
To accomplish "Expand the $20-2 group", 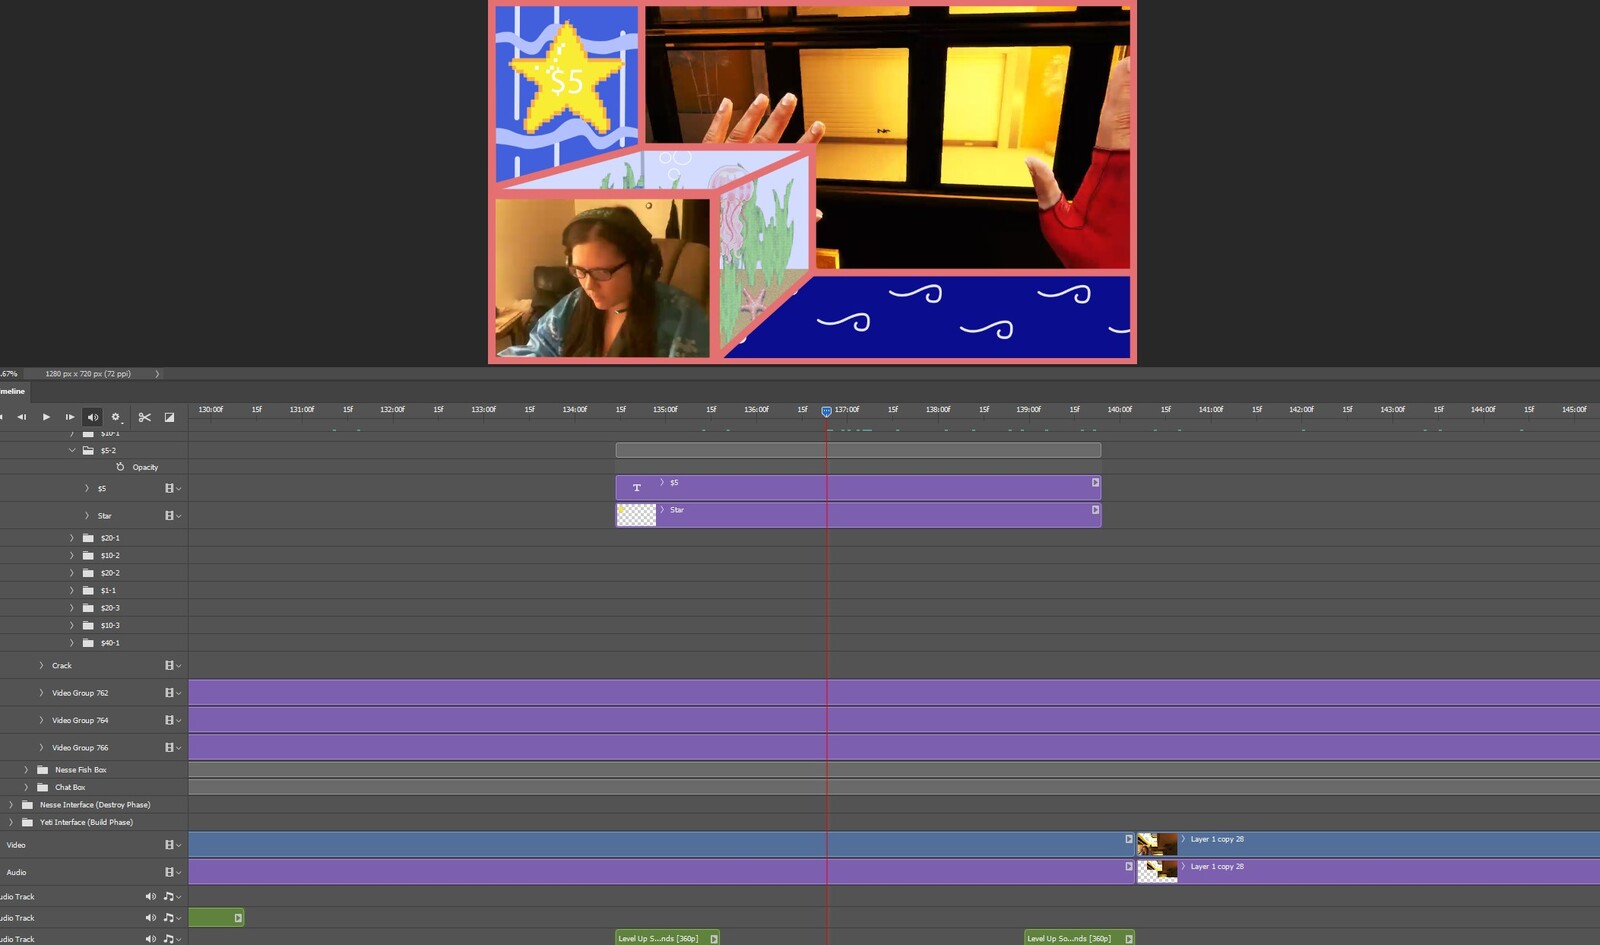I will click(x=72, y=573).
